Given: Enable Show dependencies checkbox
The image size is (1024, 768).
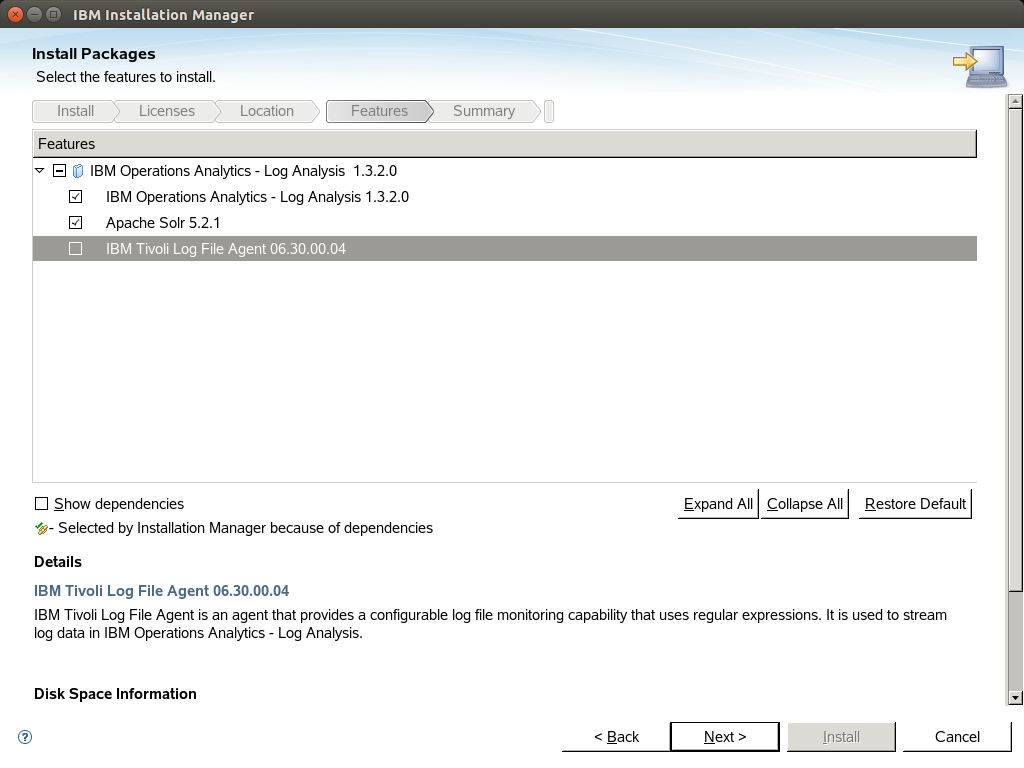Looking at the screenshot, I should pyautogui.click(x=41, y=504).
